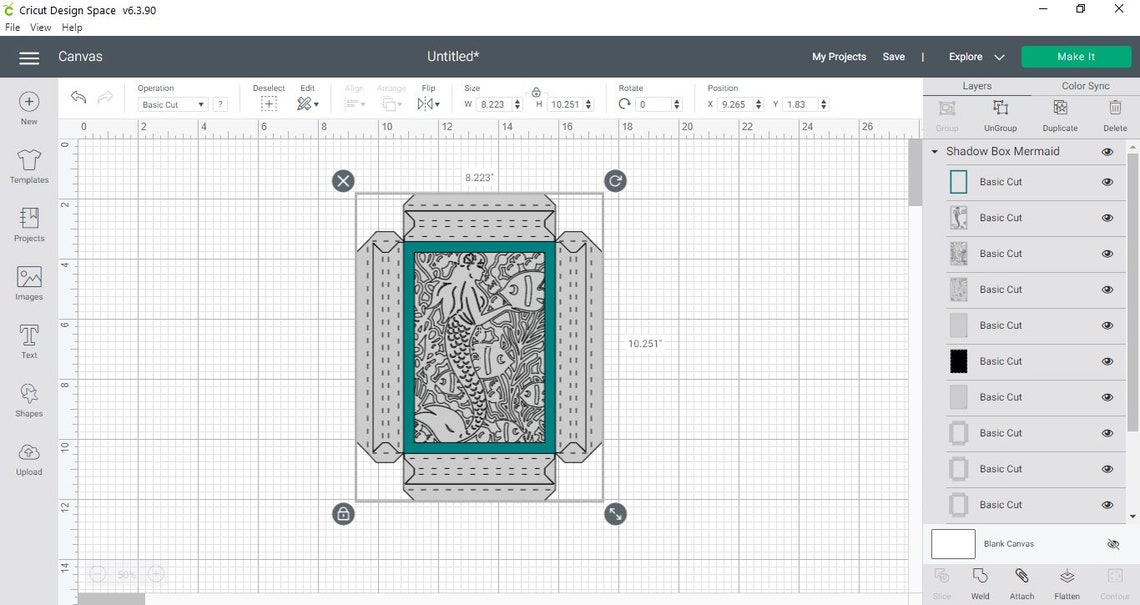This screenshot has width=1140, height=605.
Task: Collapse the Shadow Box Mermaid group
Action: pyautogui.click(x=934, y=151)
